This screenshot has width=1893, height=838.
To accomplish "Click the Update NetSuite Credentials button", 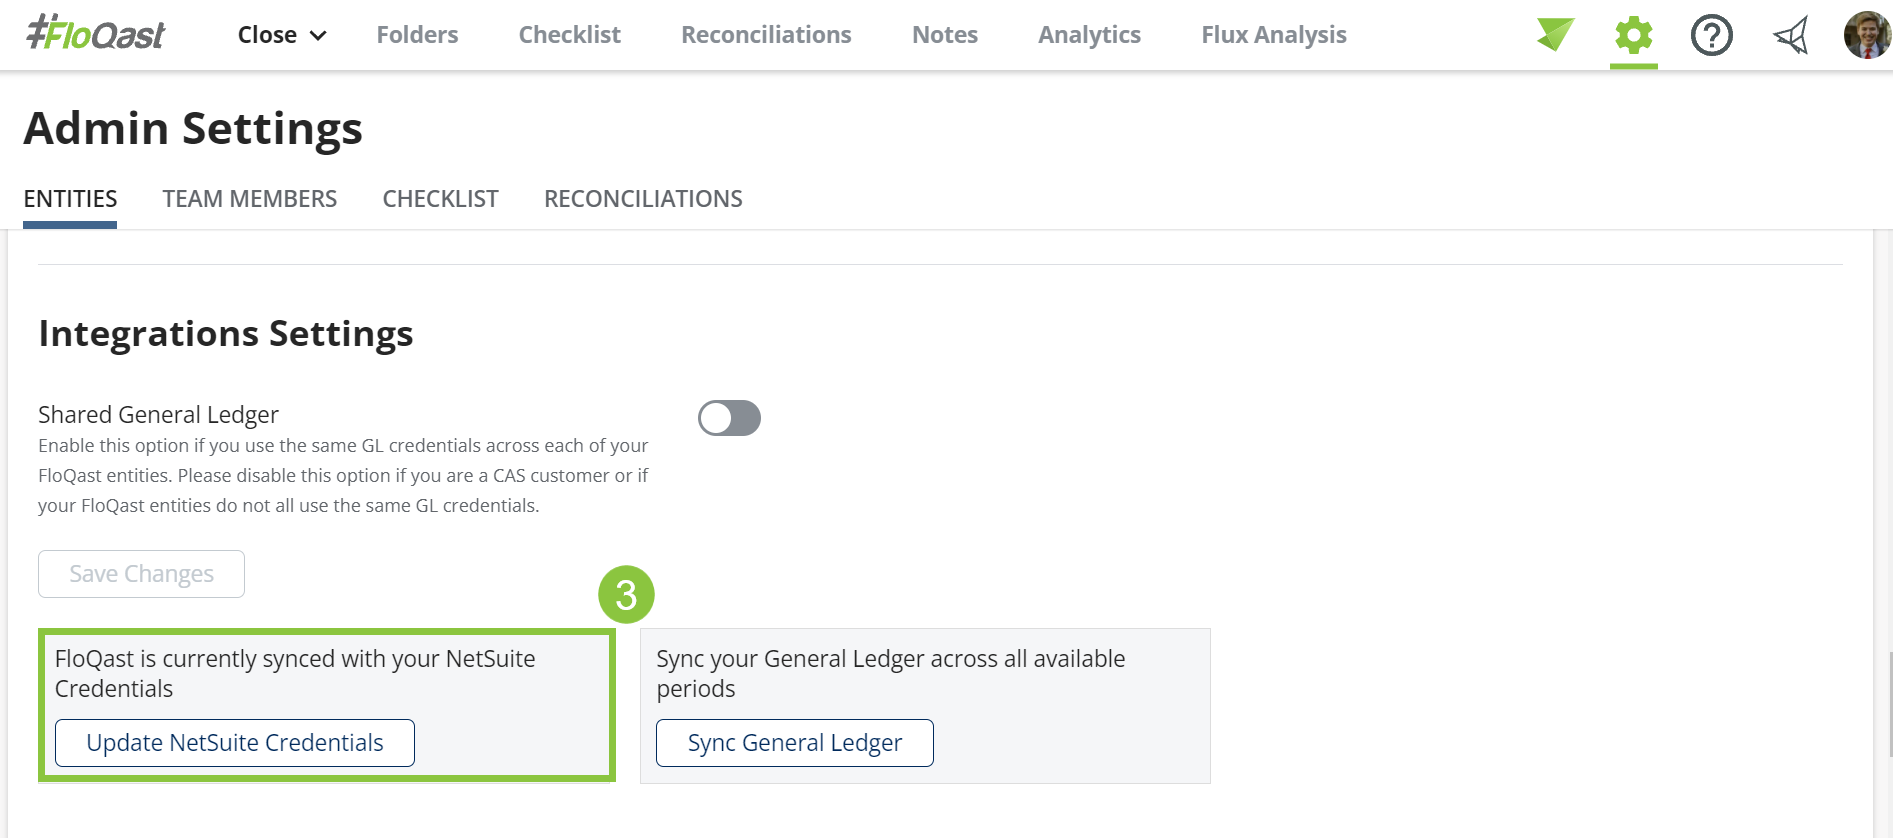I will tap(235, 743).
